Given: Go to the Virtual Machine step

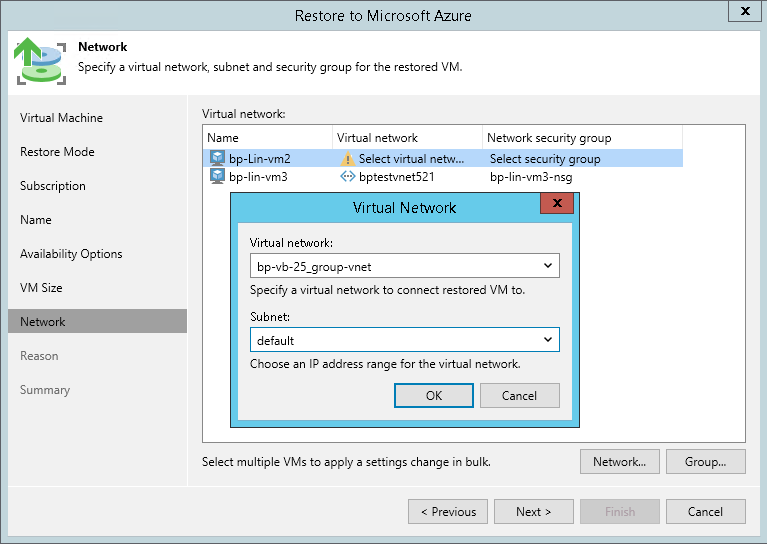Looking at the screenshot, I should tap(61, 118).
